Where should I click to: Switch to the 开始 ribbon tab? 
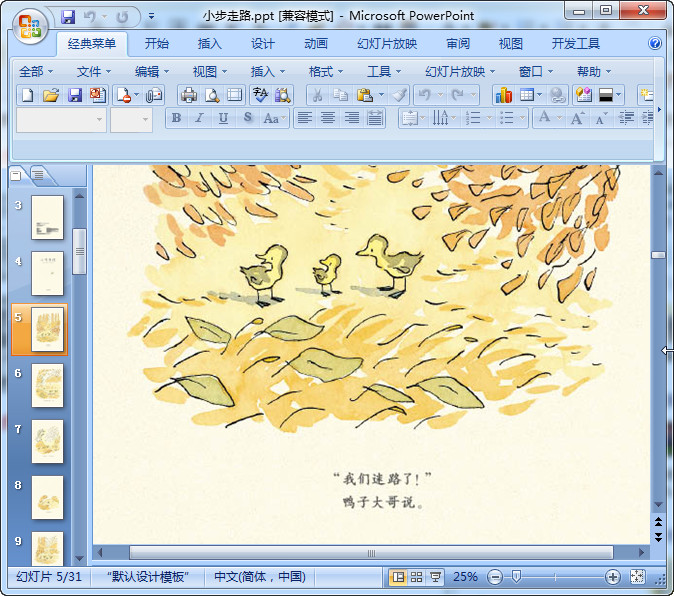coord(156,43)
